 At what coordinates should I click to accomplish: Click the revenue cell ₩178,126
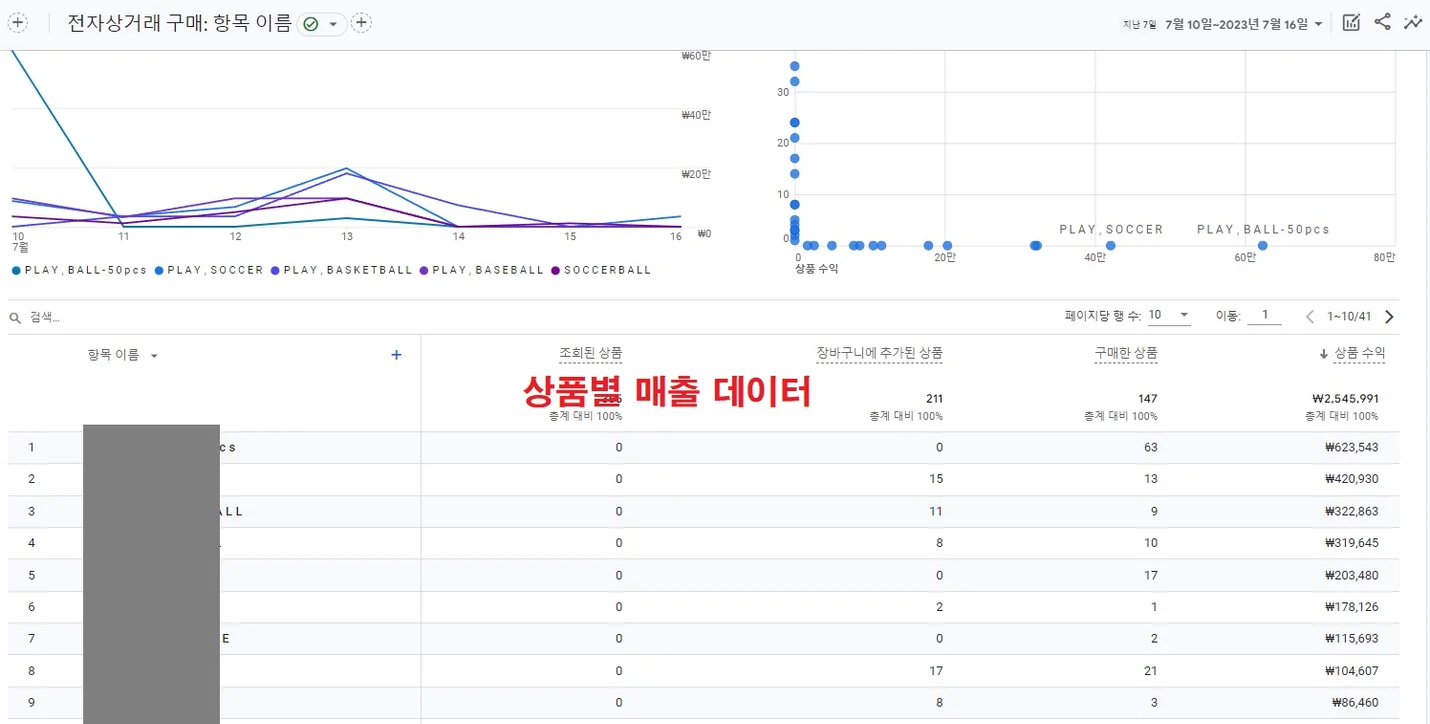[x=1351, y=607]
